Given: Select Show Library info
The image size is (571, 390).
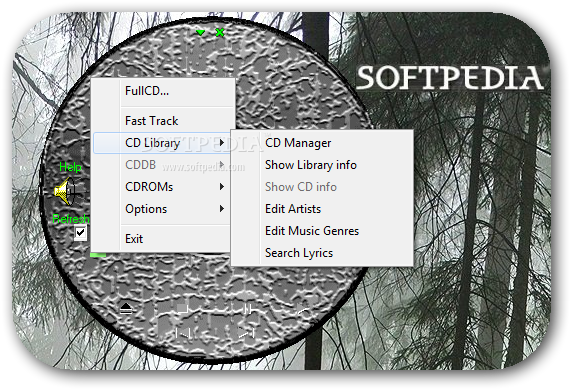Looking at the screenshot, I should click(x=322, y=165).
